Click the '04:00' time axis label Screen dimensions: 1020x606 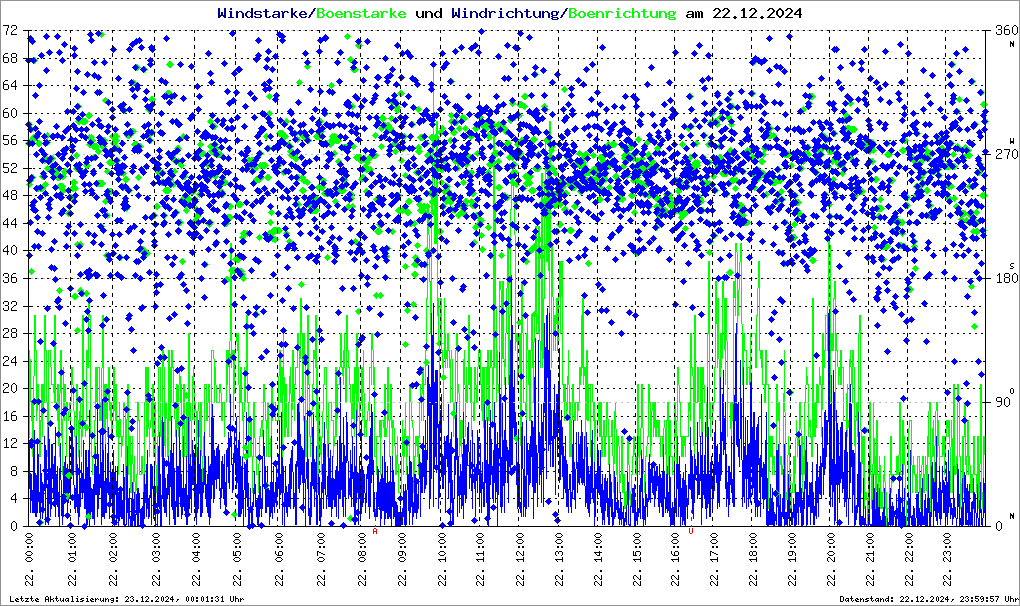[x=196, y=546]
